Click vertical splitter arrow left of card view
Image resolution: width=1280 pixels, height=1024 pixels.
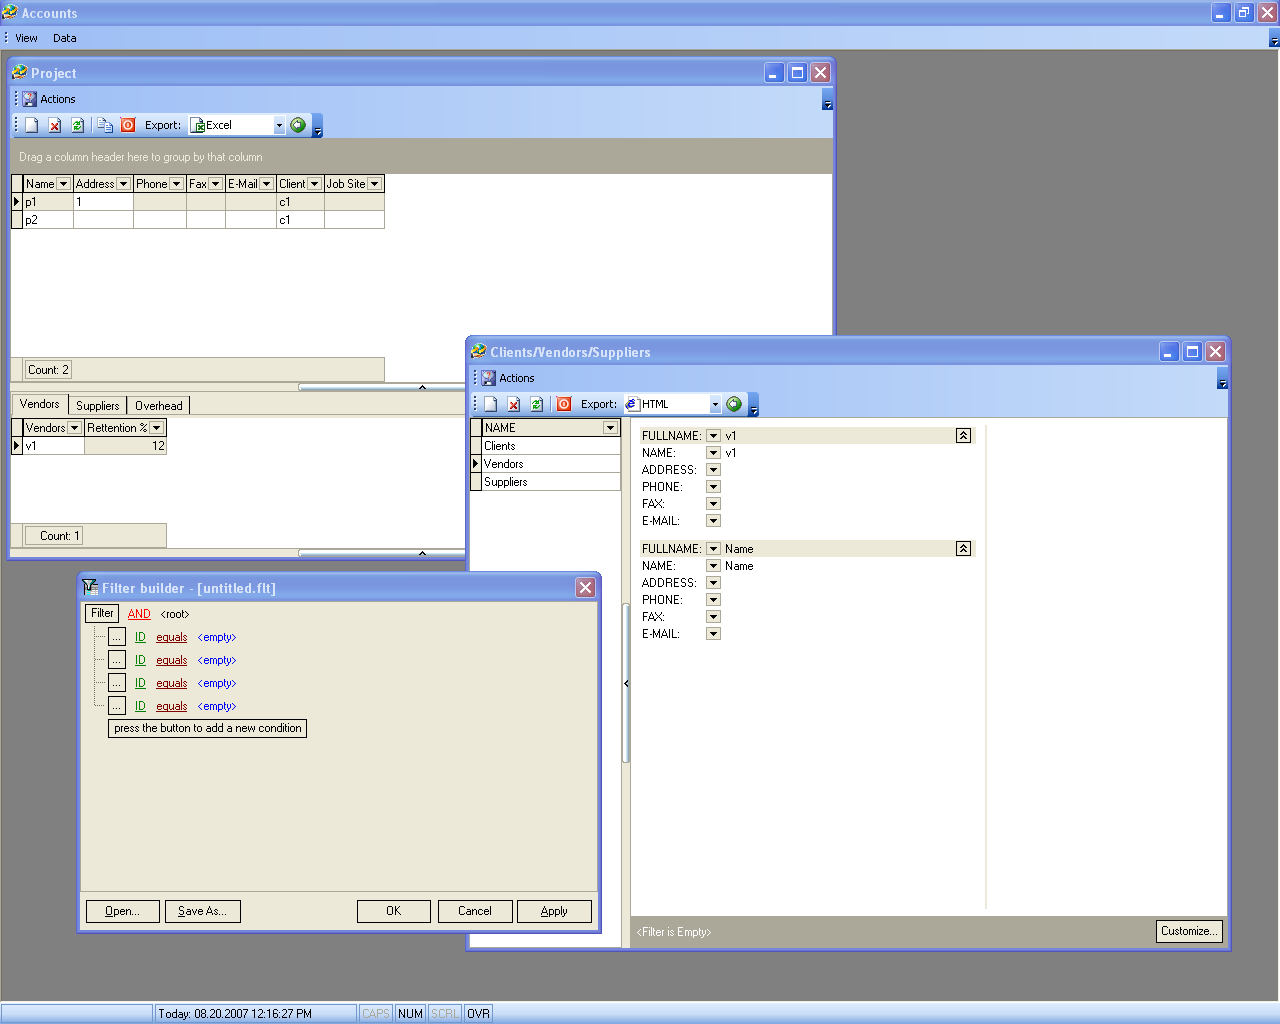coord(626,684)
